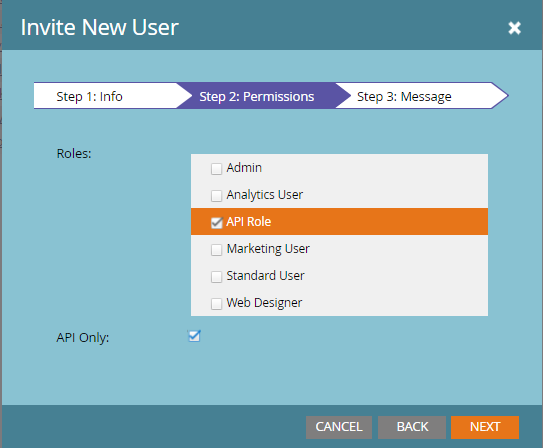Close the Invite New User dialog

click(x=514, y=28)
